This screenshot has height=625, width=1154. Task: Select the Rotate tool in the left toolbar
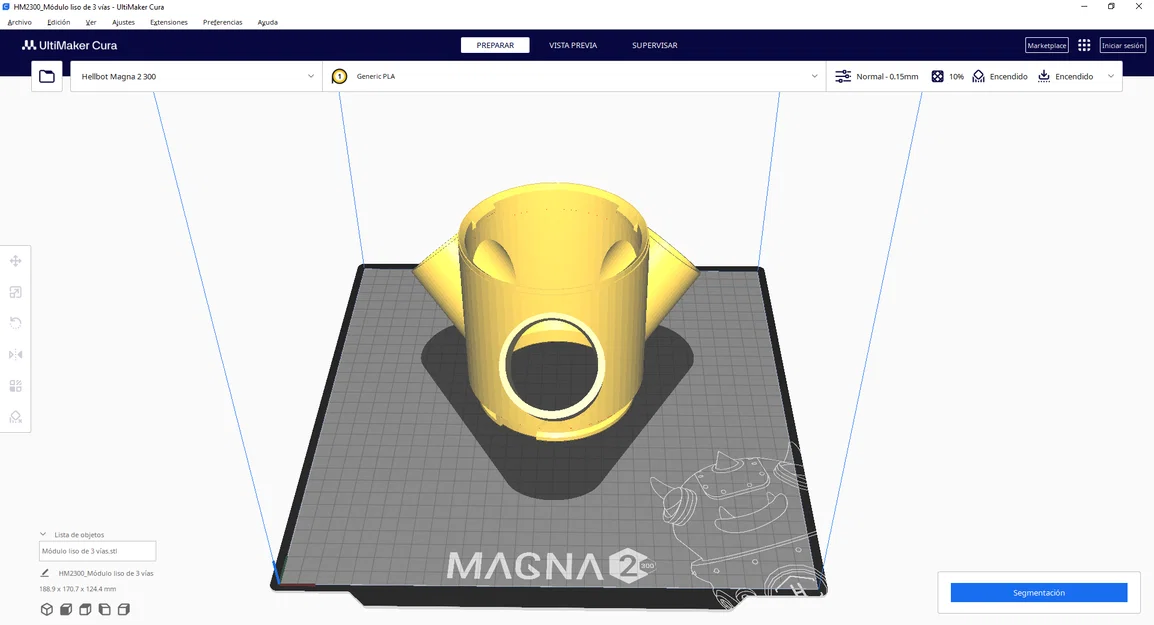15,323
